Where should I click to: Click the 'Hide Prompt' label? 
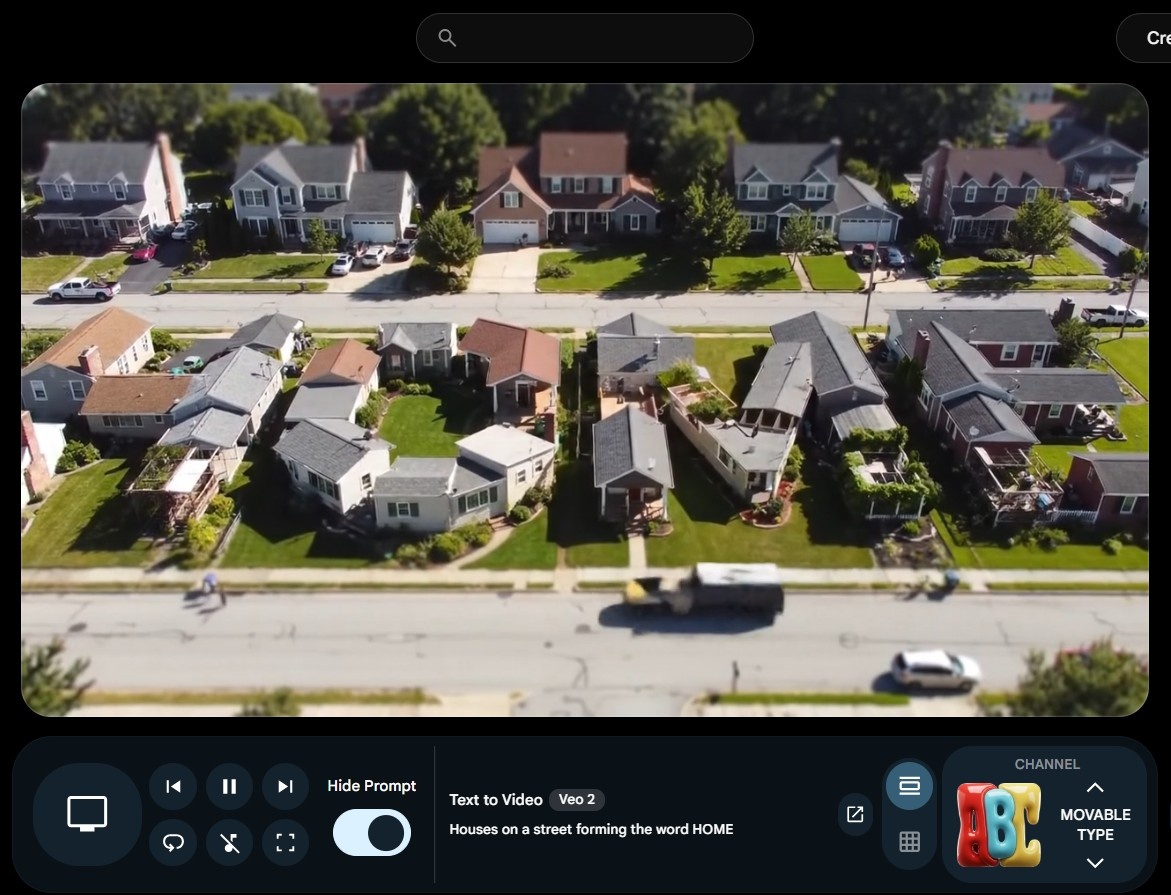pos(371,786)
